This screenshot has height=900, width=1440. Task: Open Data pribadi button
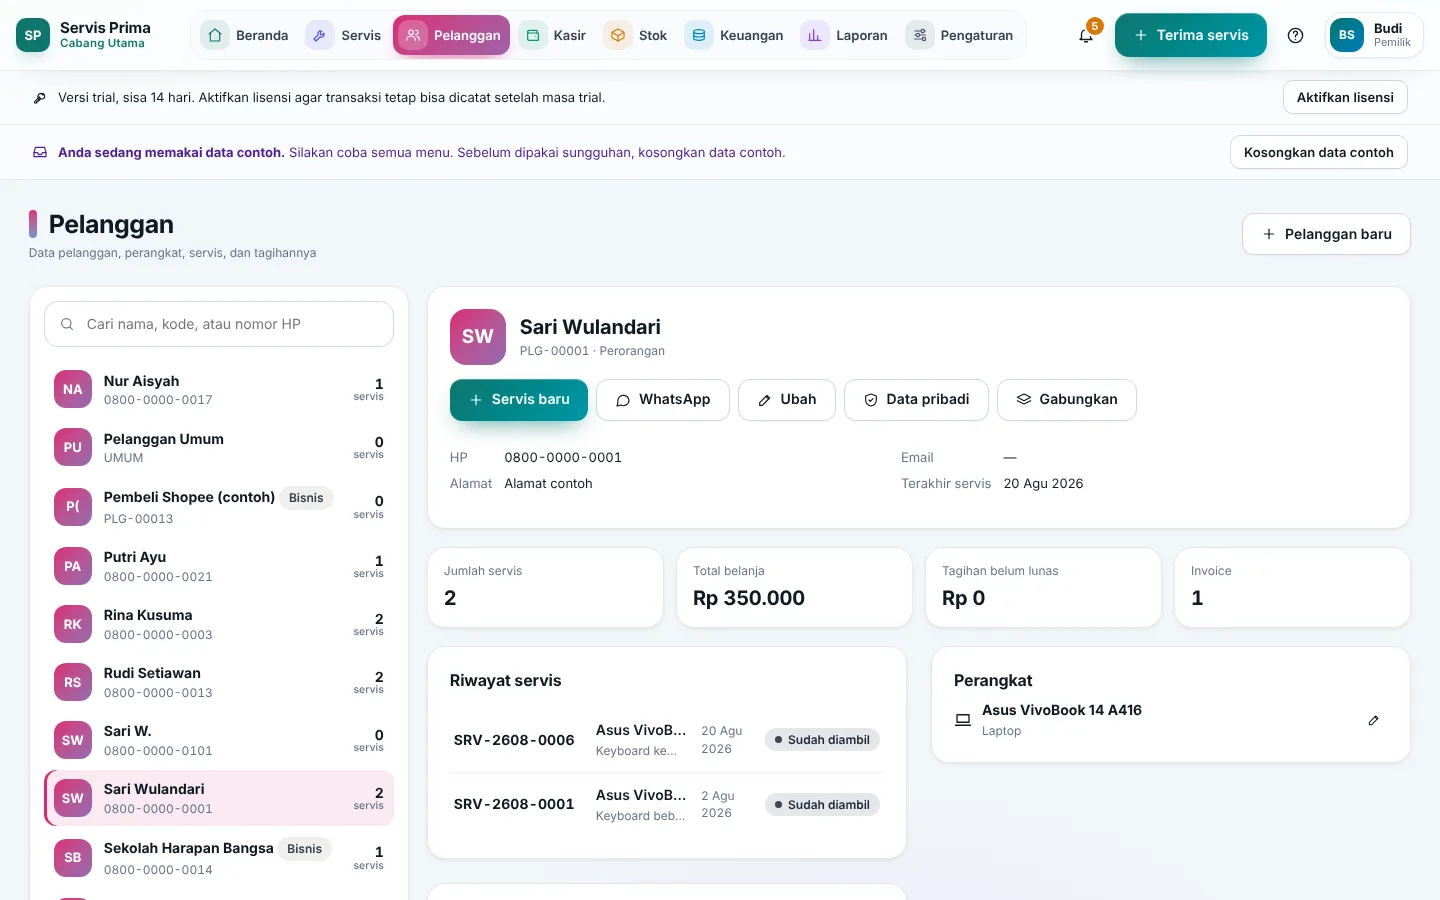pos(916,400)
